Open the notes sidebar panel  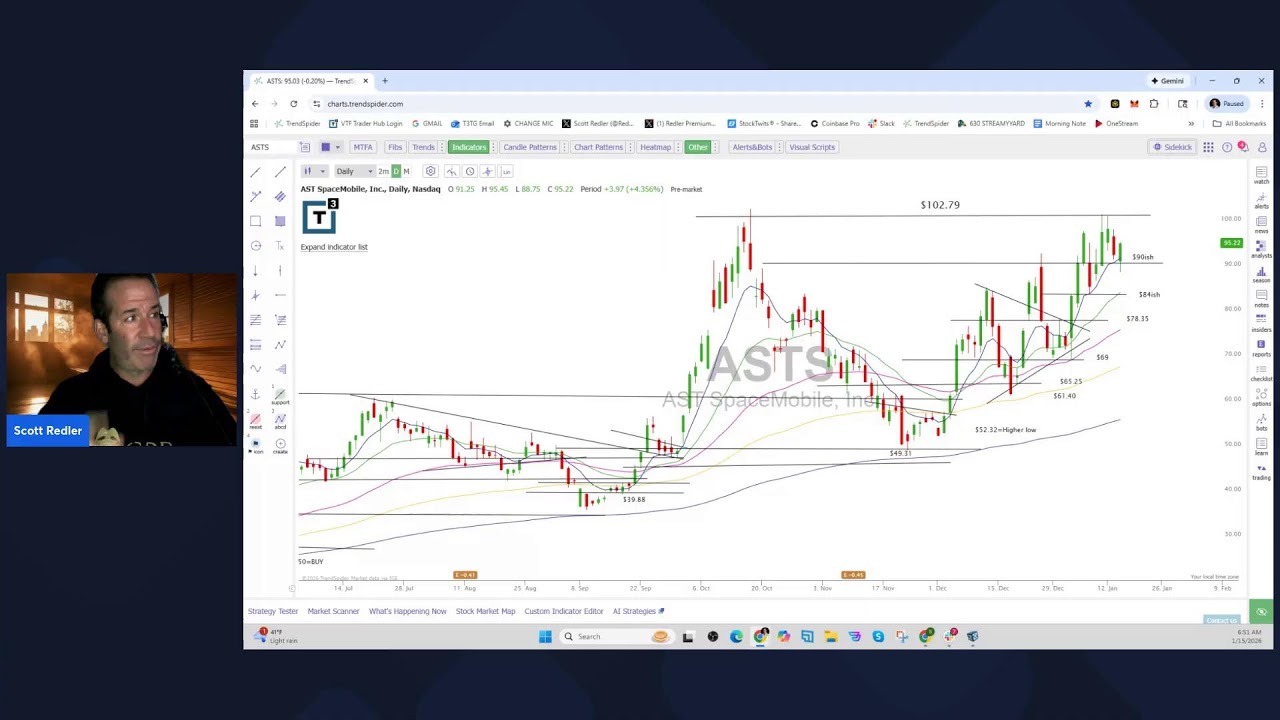[1261, 299]
